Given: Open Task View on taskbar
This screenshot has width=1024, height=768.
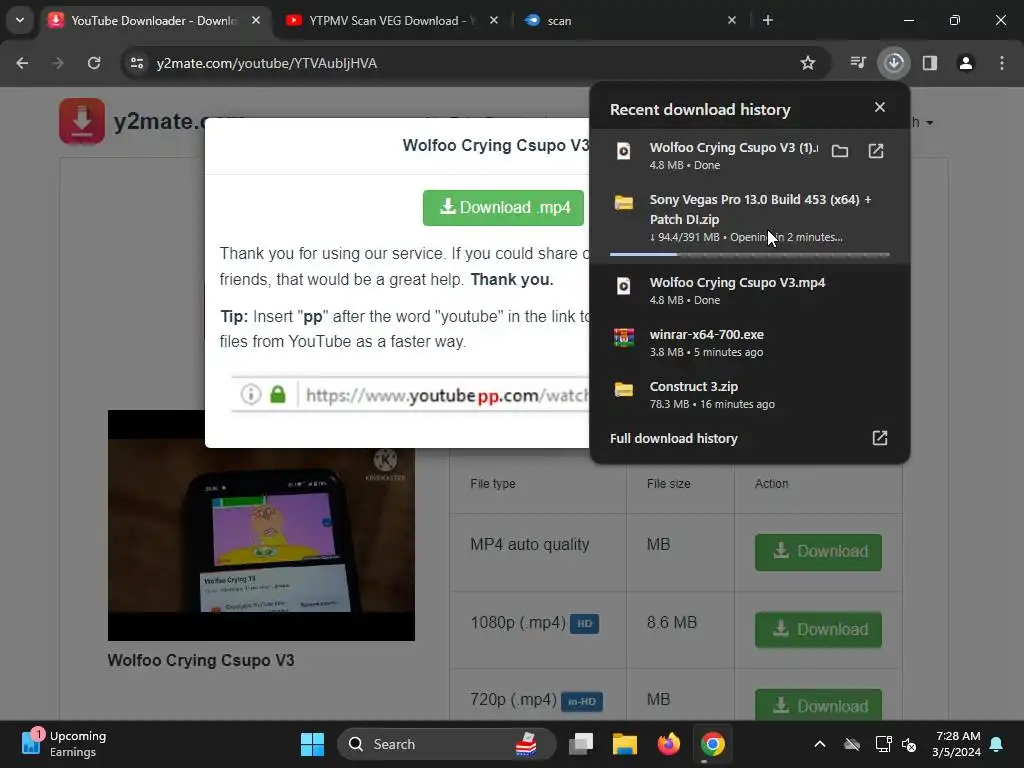Looking at the screenshot, I should (x=581, y=744).
